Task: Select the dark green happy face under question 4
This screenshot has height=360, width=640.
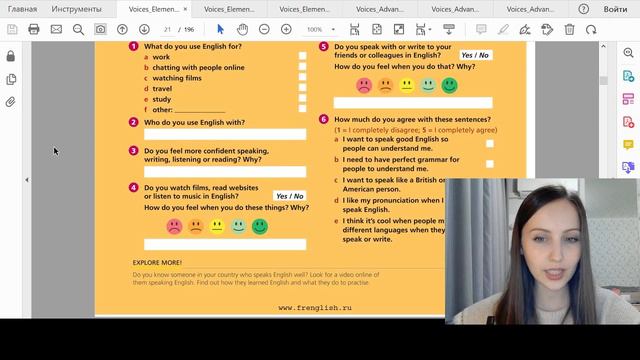Action: tap(260, 227)
